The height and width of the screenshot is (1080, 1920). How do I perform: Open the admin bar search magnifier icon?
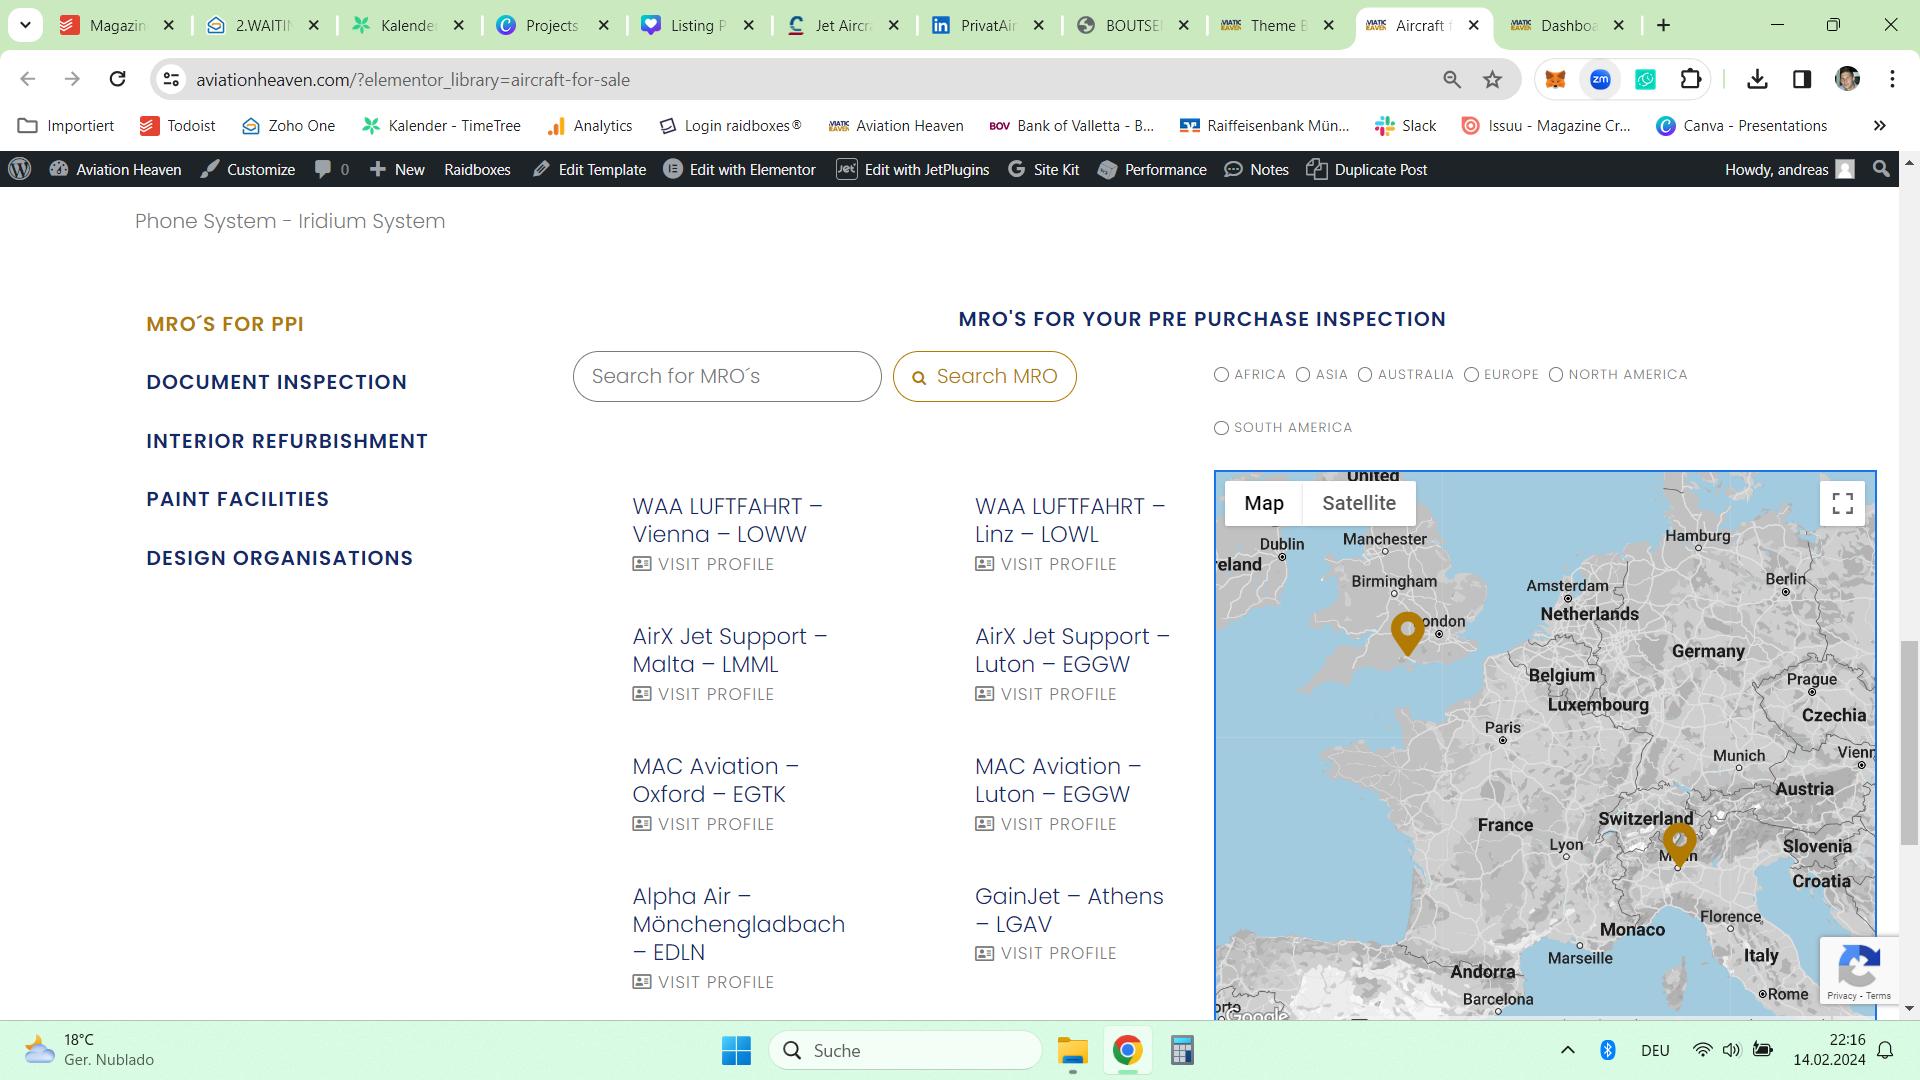[x=1881, y=170]
